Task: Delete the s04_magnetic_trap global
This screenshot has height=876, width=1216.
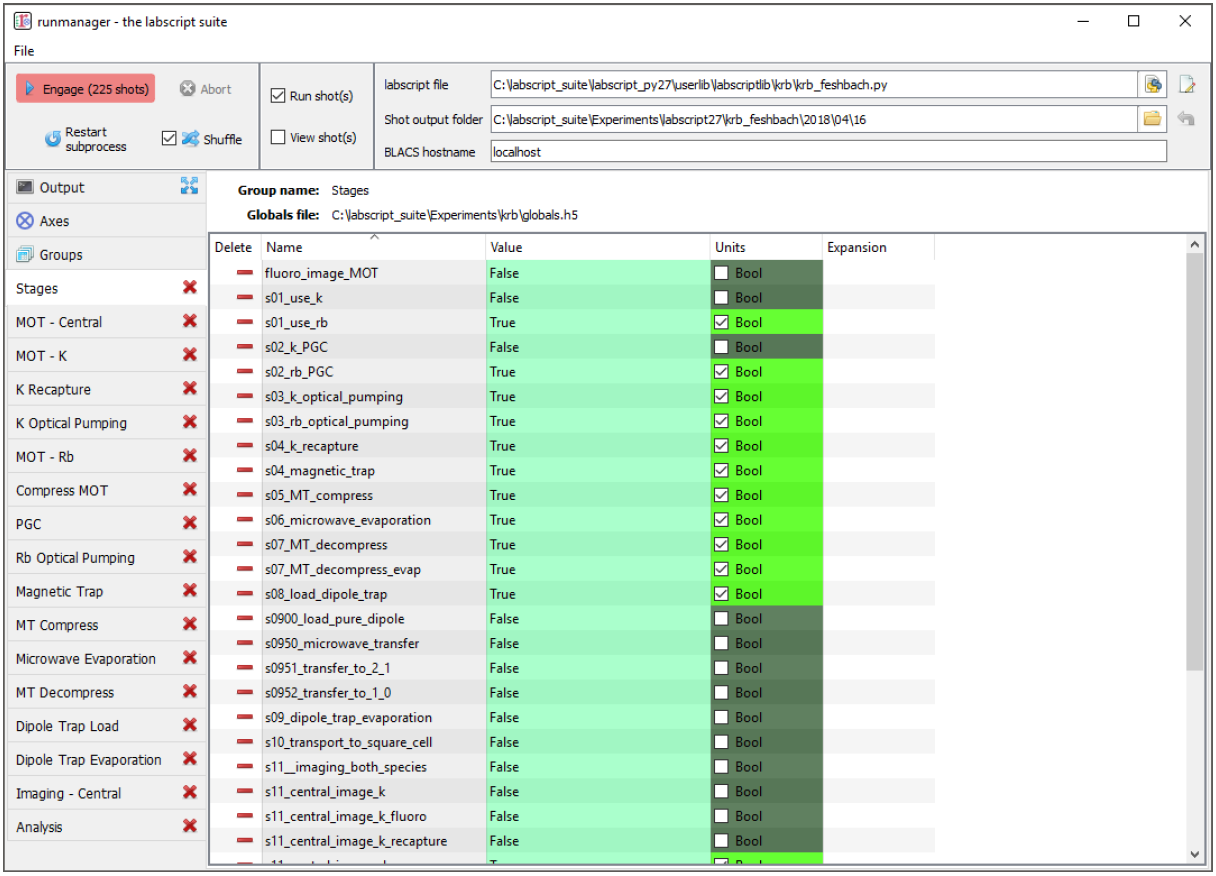Action: tap(244, 470)
